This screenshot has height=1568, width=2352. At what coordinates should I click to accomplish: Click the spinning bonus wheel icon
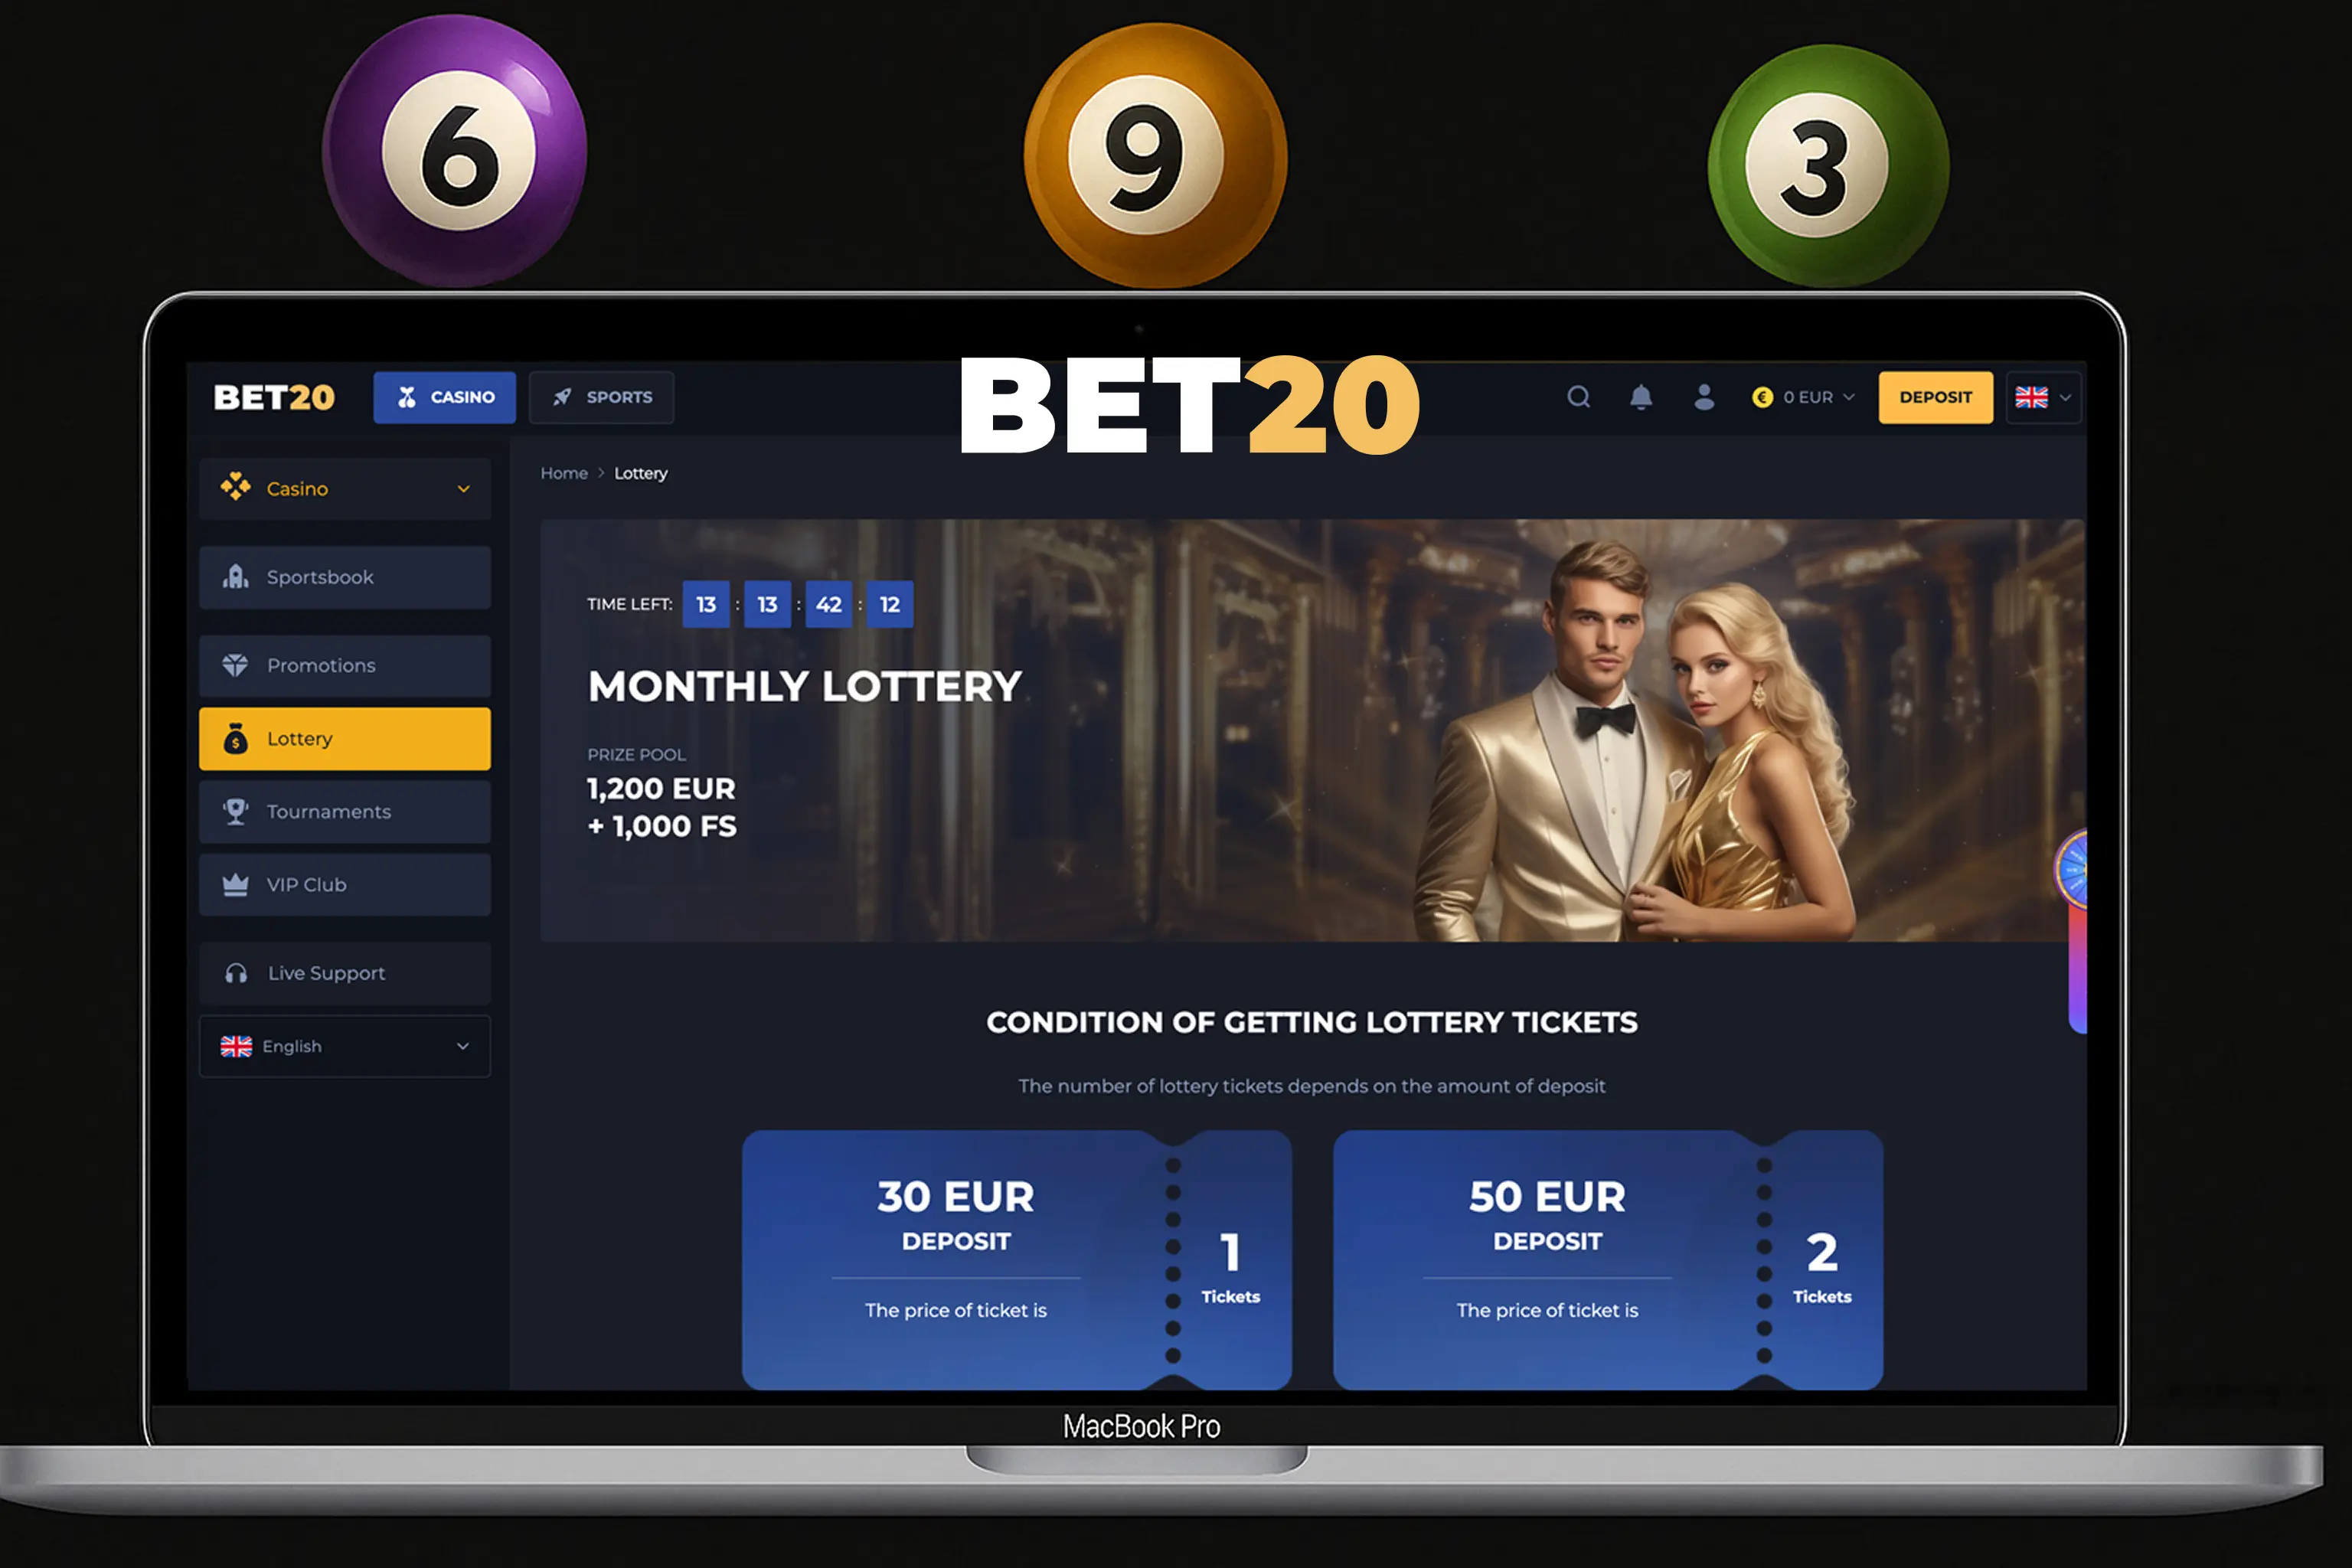click(2071, 869)
